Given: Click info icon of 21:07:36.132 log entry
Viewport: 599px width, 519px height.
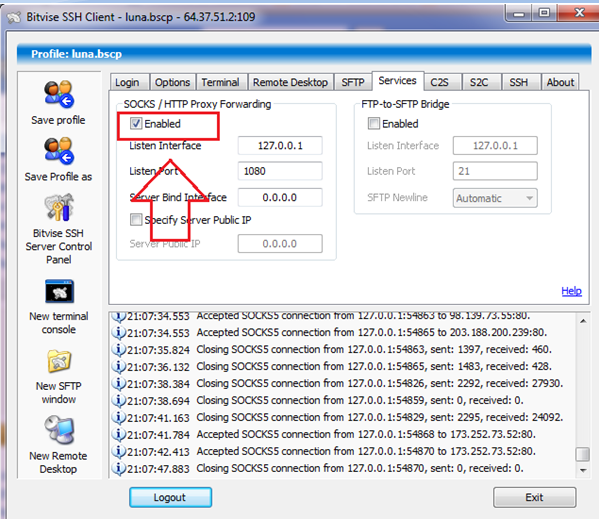Looking at the screenshot, I should pos(119,367).
